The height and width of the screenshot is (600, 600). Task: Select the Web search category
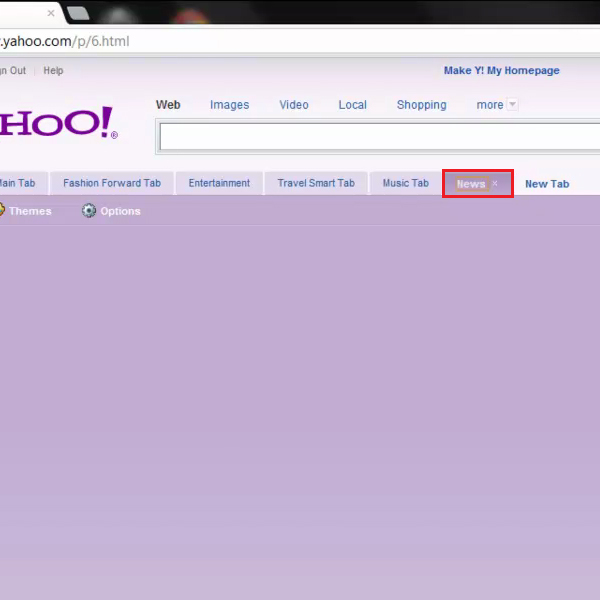pyautogui.click(x=168, y=104)
